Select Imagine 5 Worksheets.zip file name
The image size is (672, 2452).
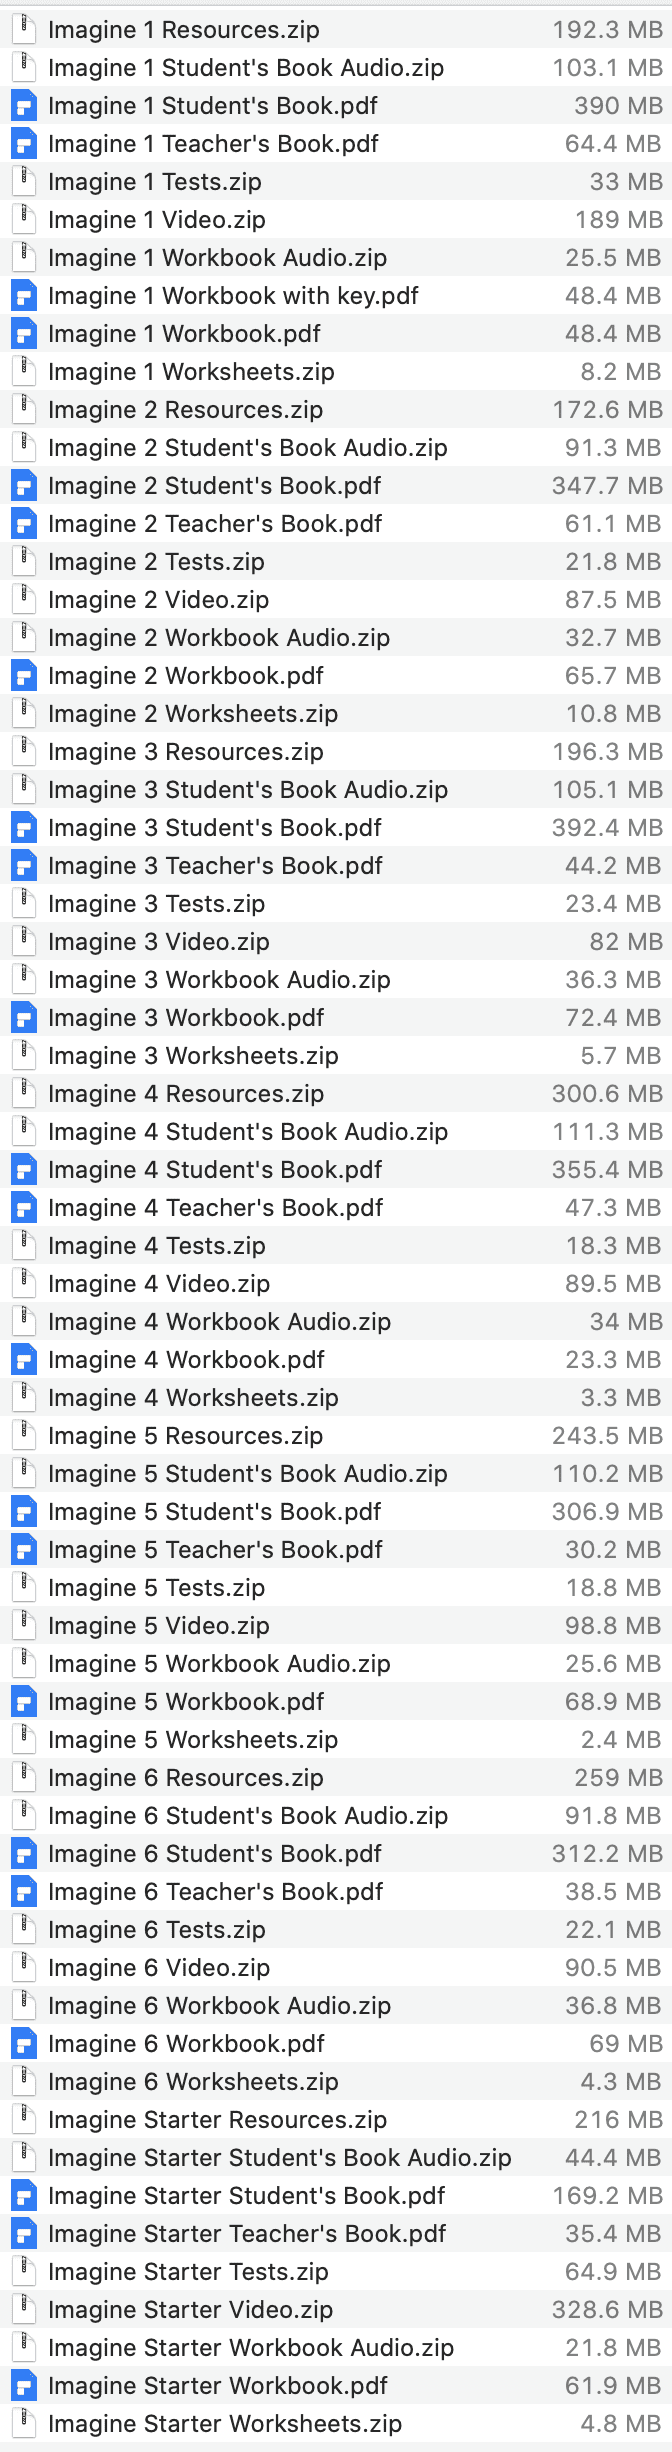click(193, 1740)
